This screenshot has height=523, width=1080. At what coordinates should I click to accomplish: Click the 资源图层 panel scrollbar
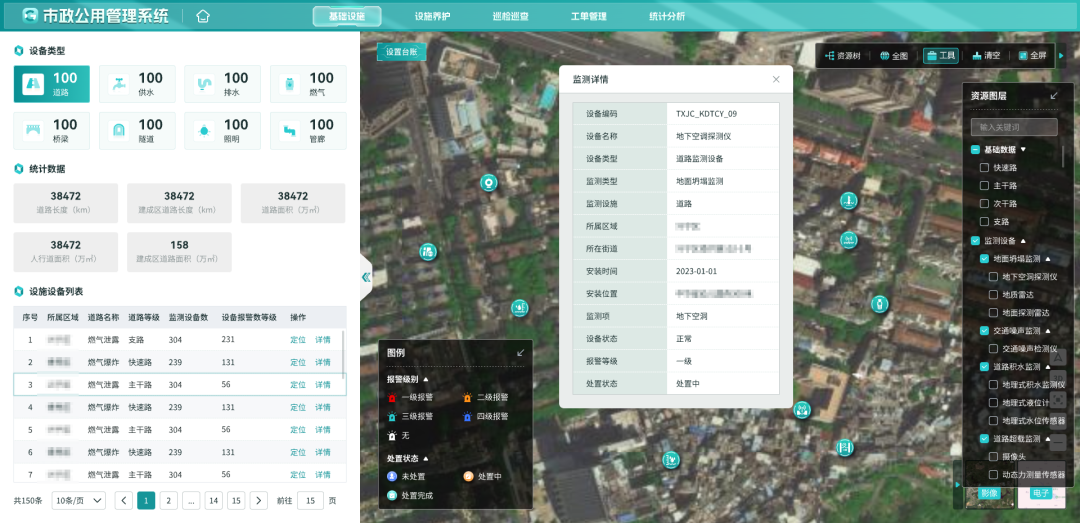click(1063, 155)
